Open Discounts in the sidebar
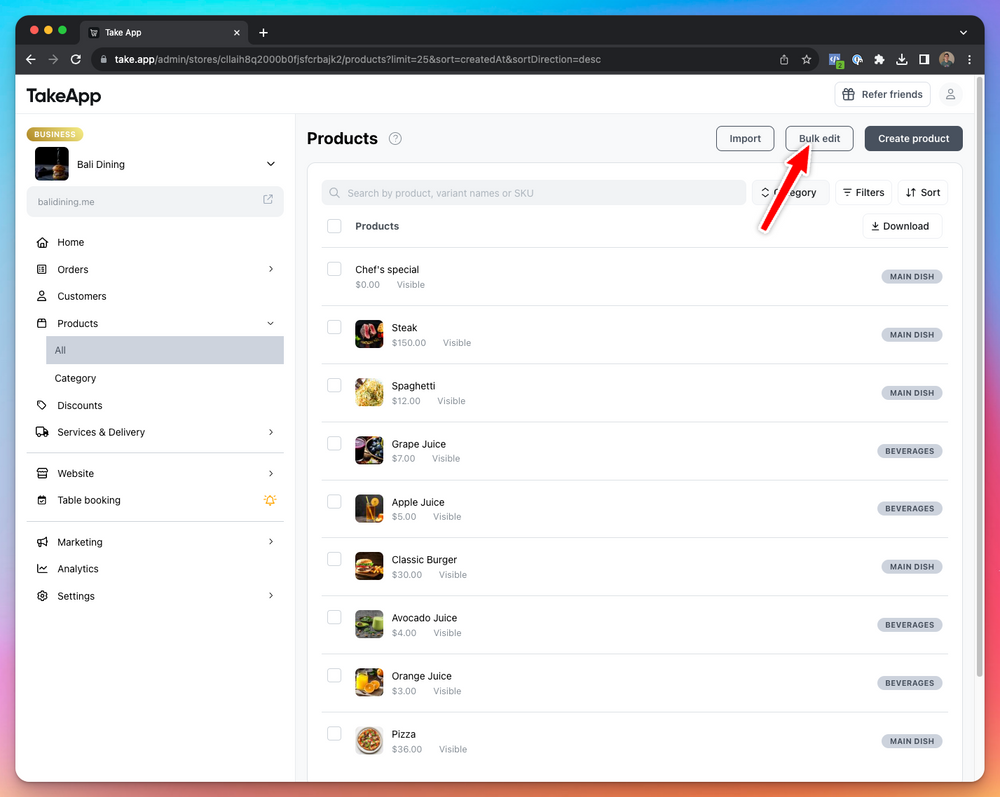 click(x=80, y=406)
